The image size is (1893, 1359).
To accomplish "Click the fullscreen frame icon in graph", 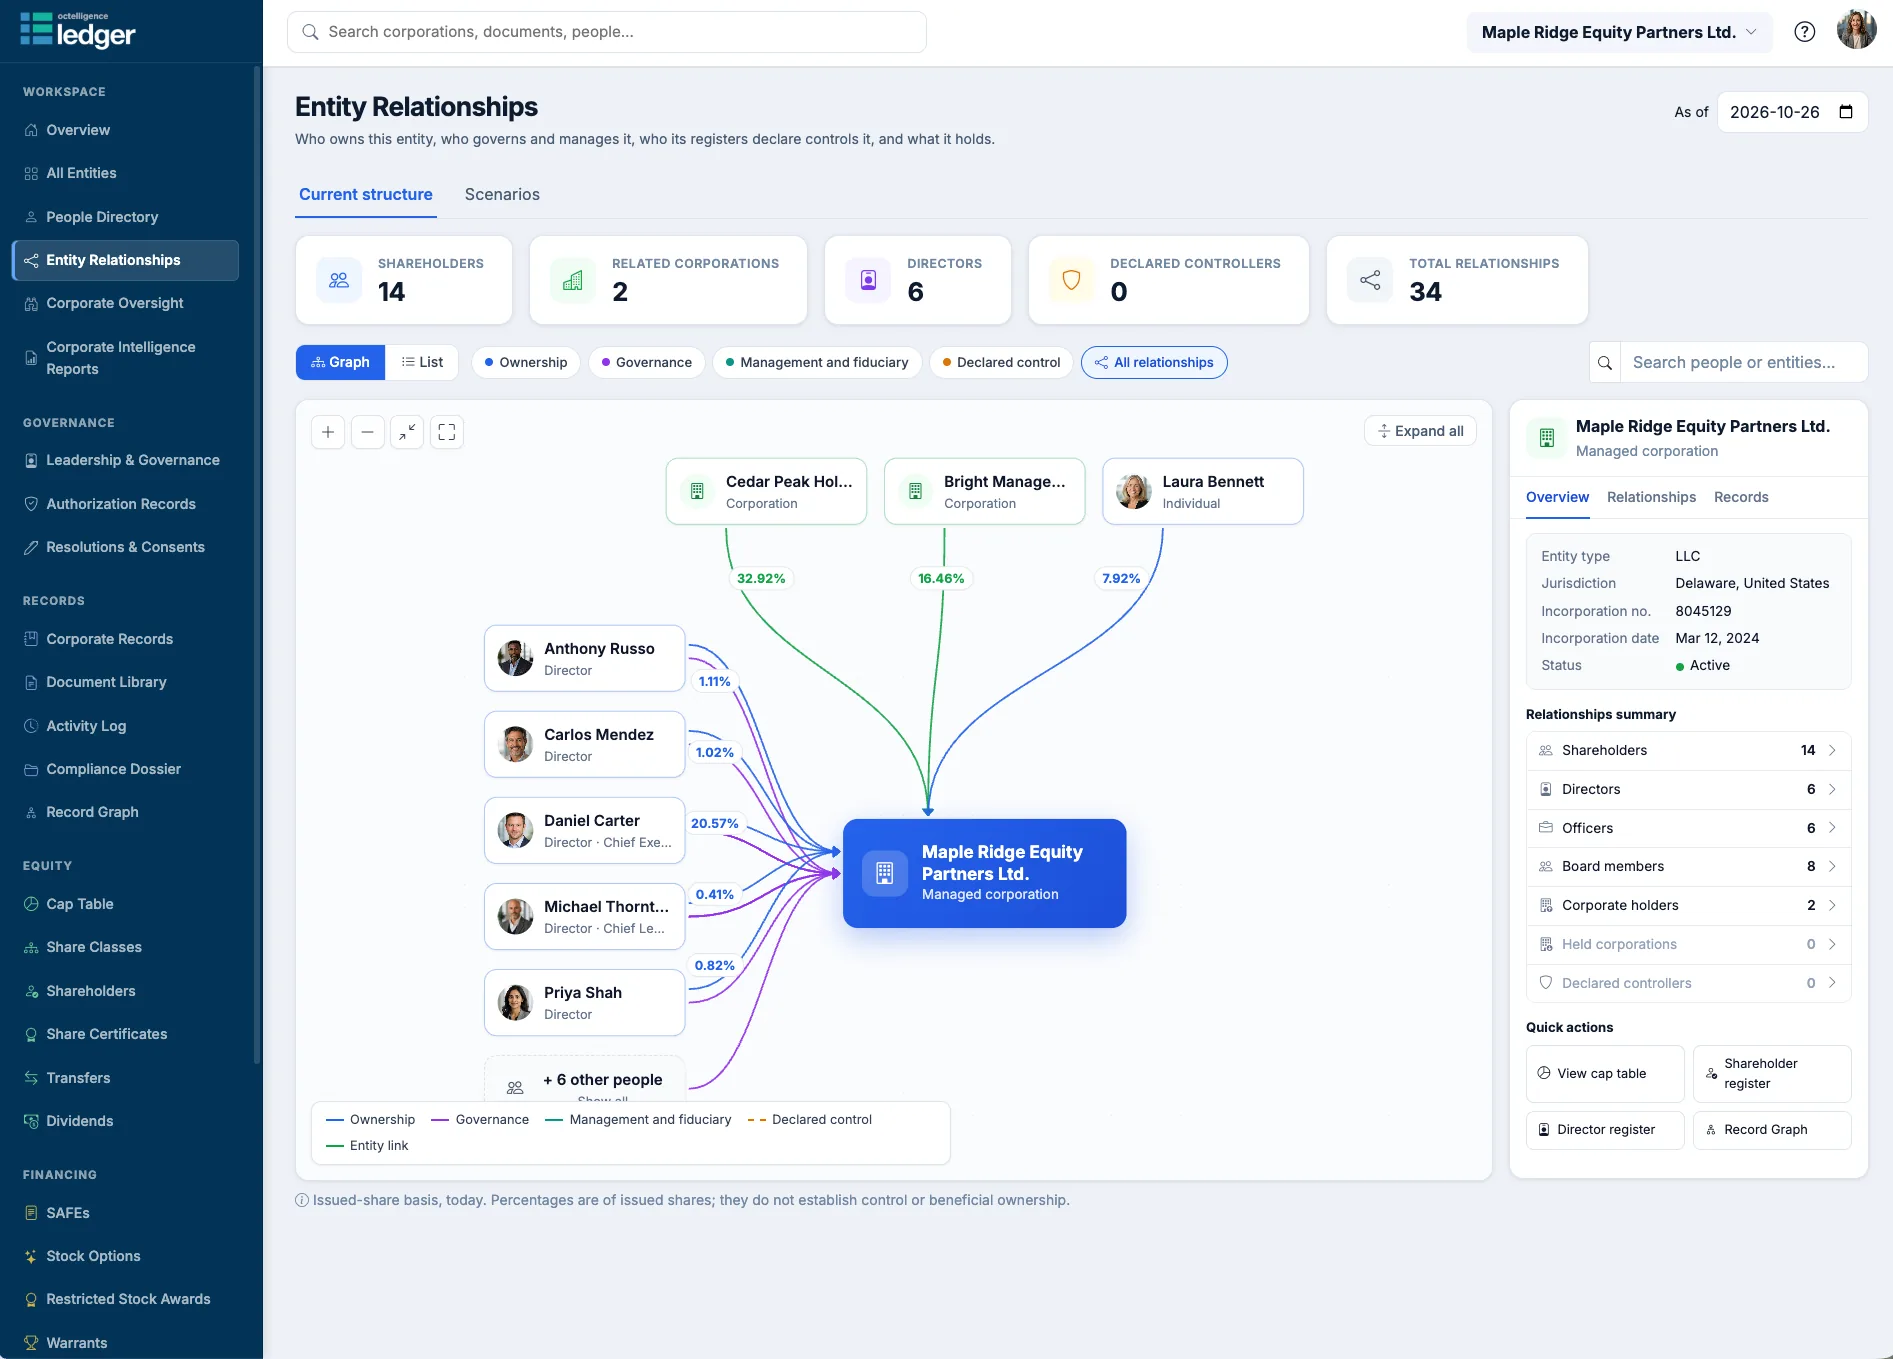I will click(447, 432).
